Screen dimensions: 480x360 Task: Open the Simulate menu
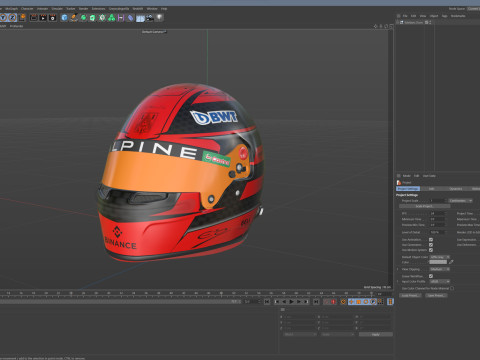(57, 9)
